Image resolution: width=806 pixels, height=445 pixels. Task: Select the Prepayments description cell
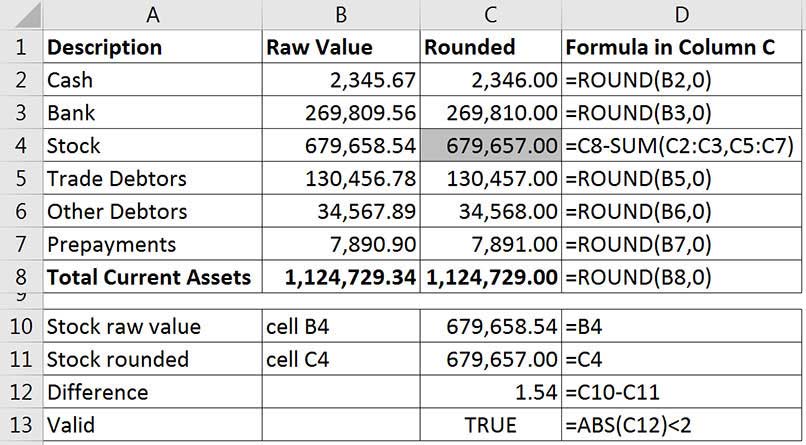point(153,244)
